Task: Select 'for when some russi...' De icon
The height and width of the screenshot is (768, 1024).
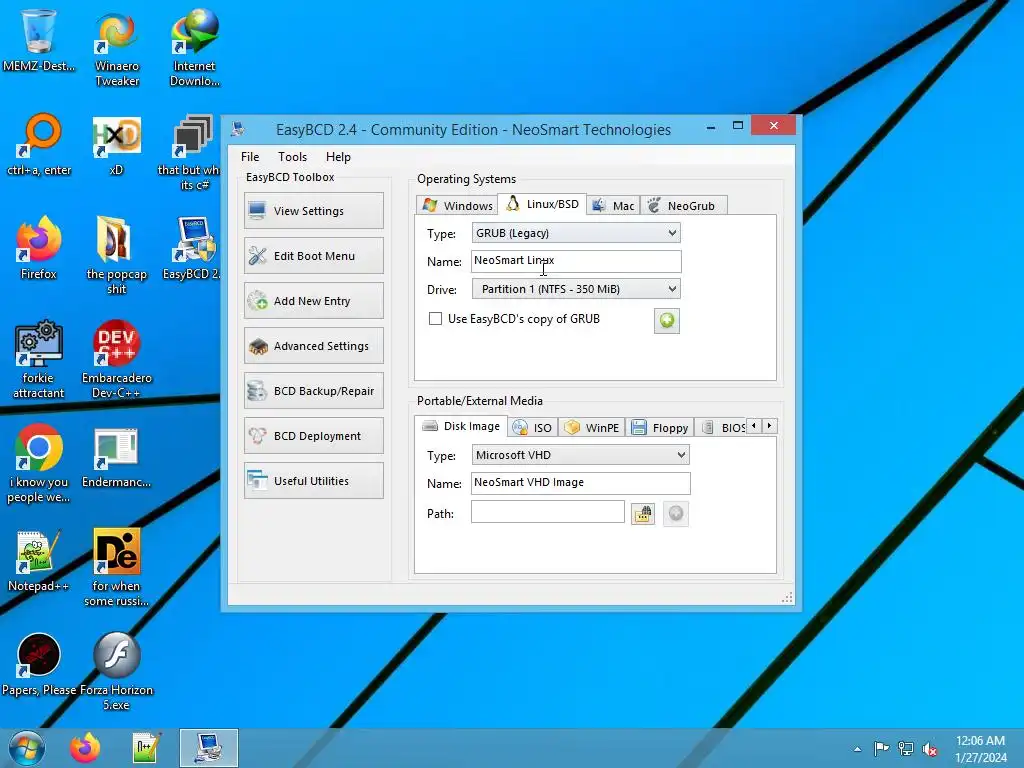Action: 116,568
